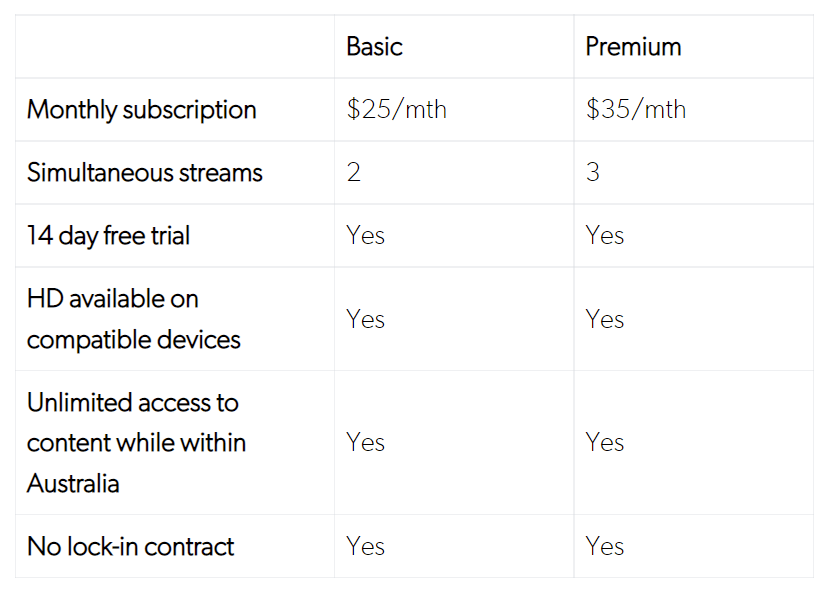Click the Basic column header
The width and height of the screenshot is (822, 594).
374,47
